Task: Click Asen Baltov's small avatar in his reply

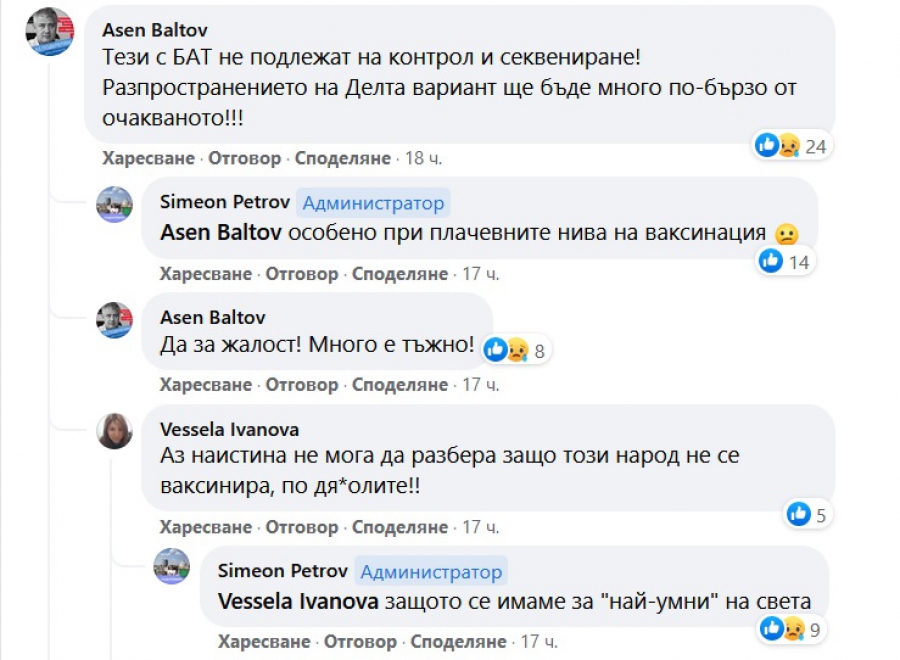Action: click(114, 320)
